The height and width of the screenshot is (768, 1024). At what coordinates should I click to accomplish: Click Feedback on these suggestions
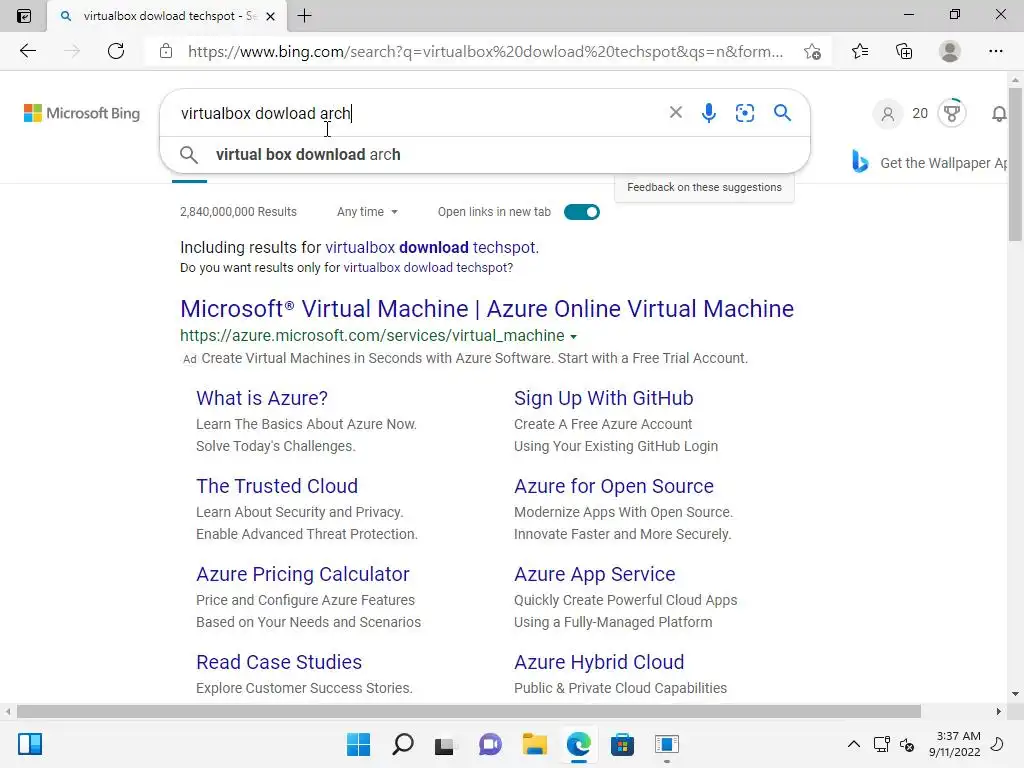[x=704, y=187]
